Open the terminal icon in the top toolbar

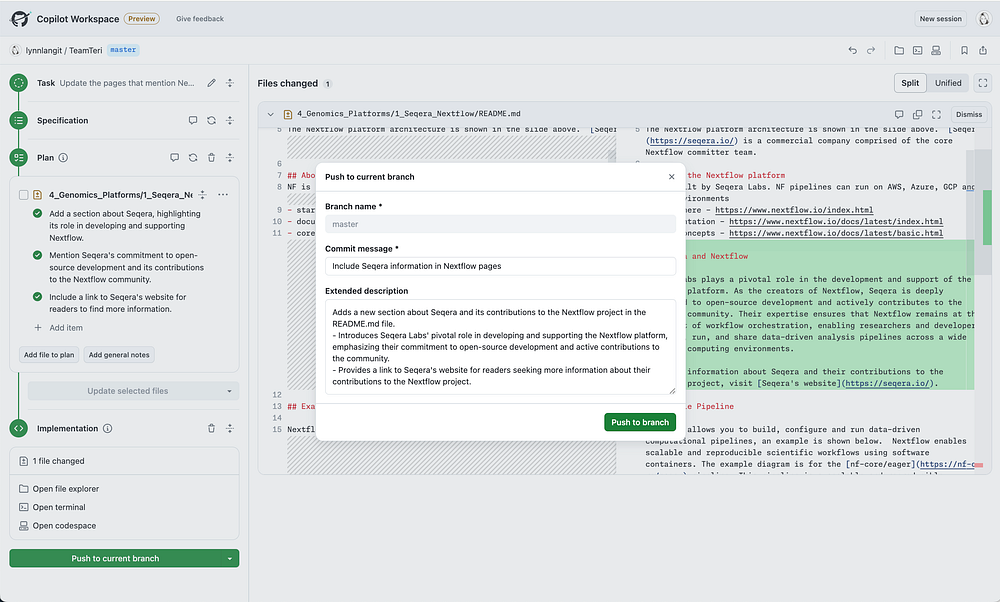[917, 50]
